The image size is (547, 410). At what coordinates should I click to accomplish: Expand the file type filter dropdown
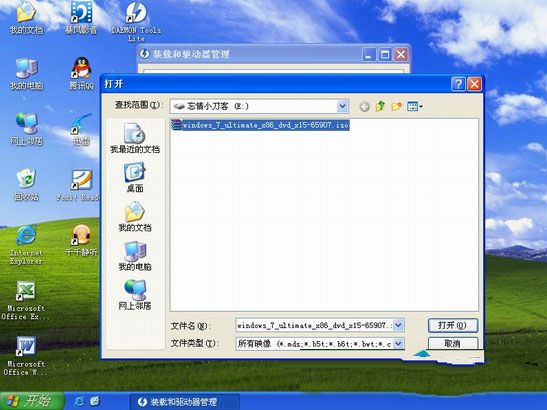click(399, 343)
